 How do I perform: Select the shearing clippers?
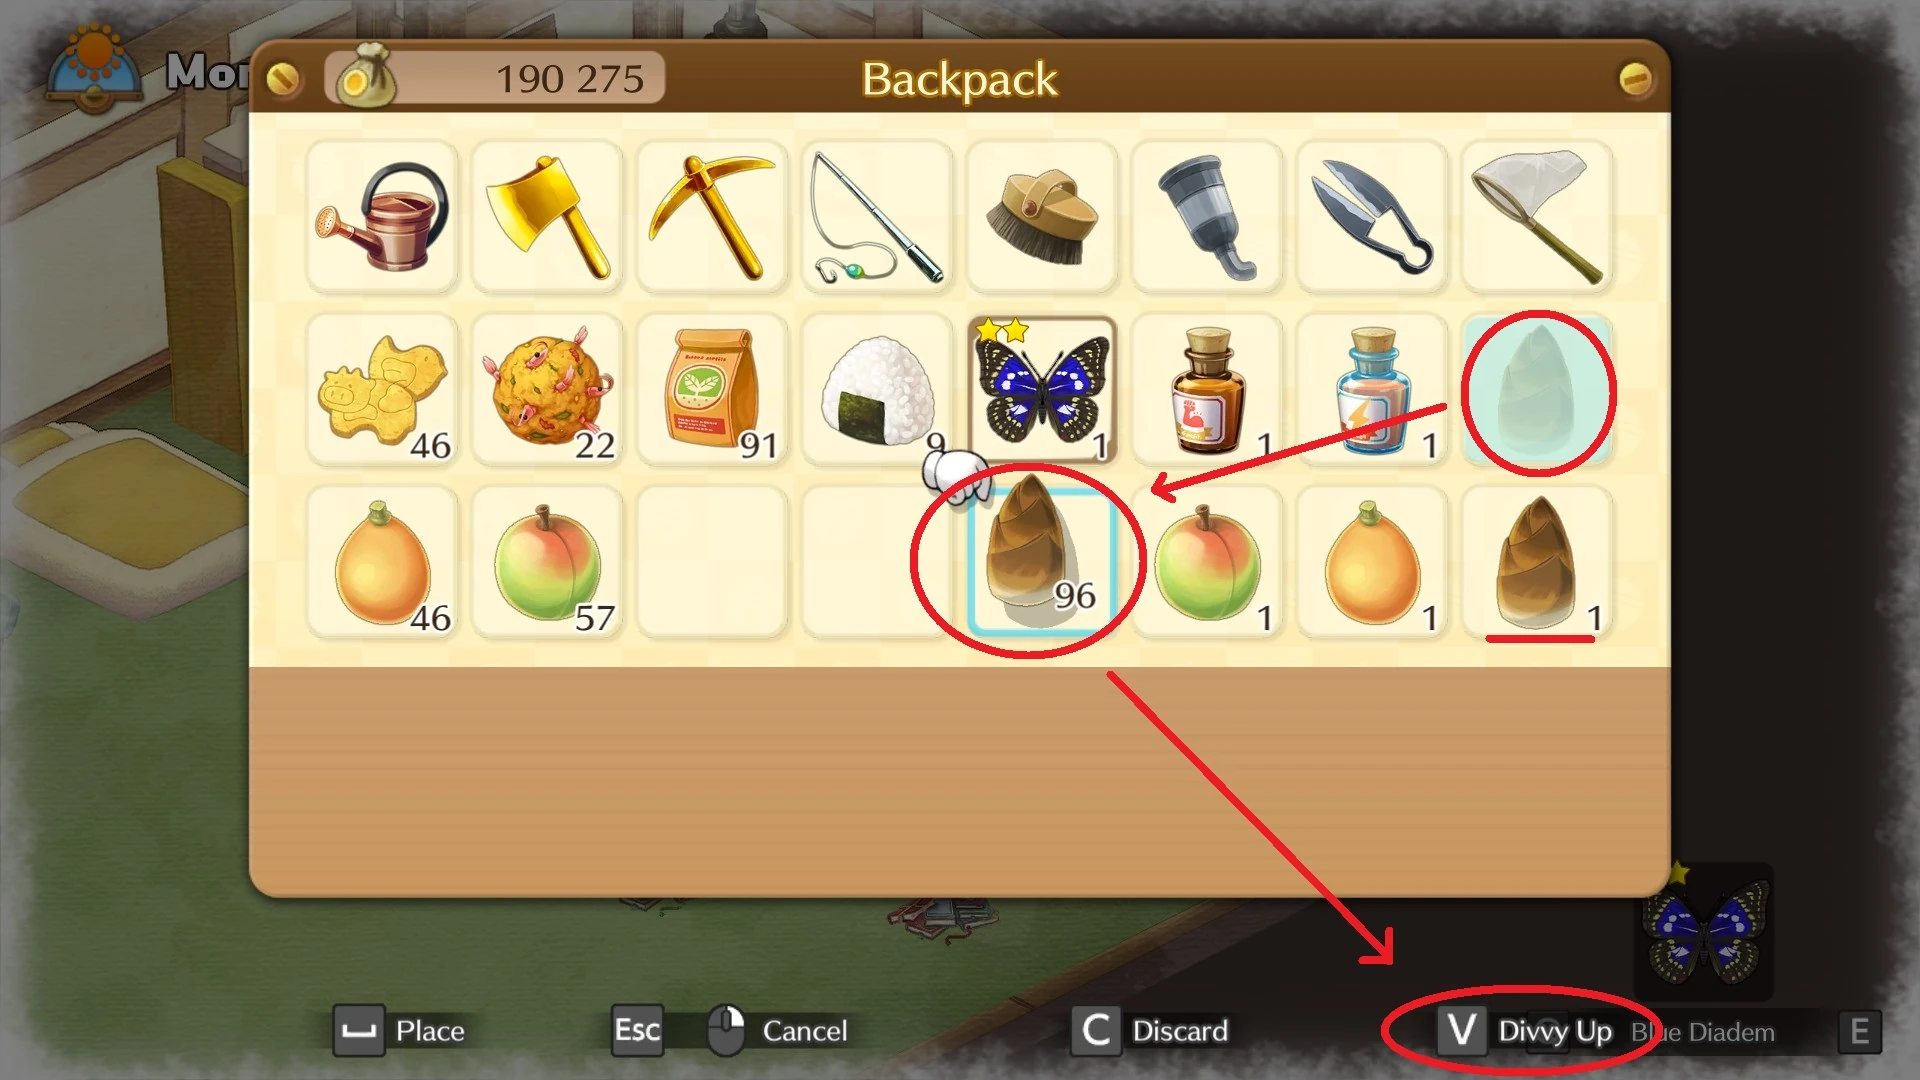click(1372, 217)
